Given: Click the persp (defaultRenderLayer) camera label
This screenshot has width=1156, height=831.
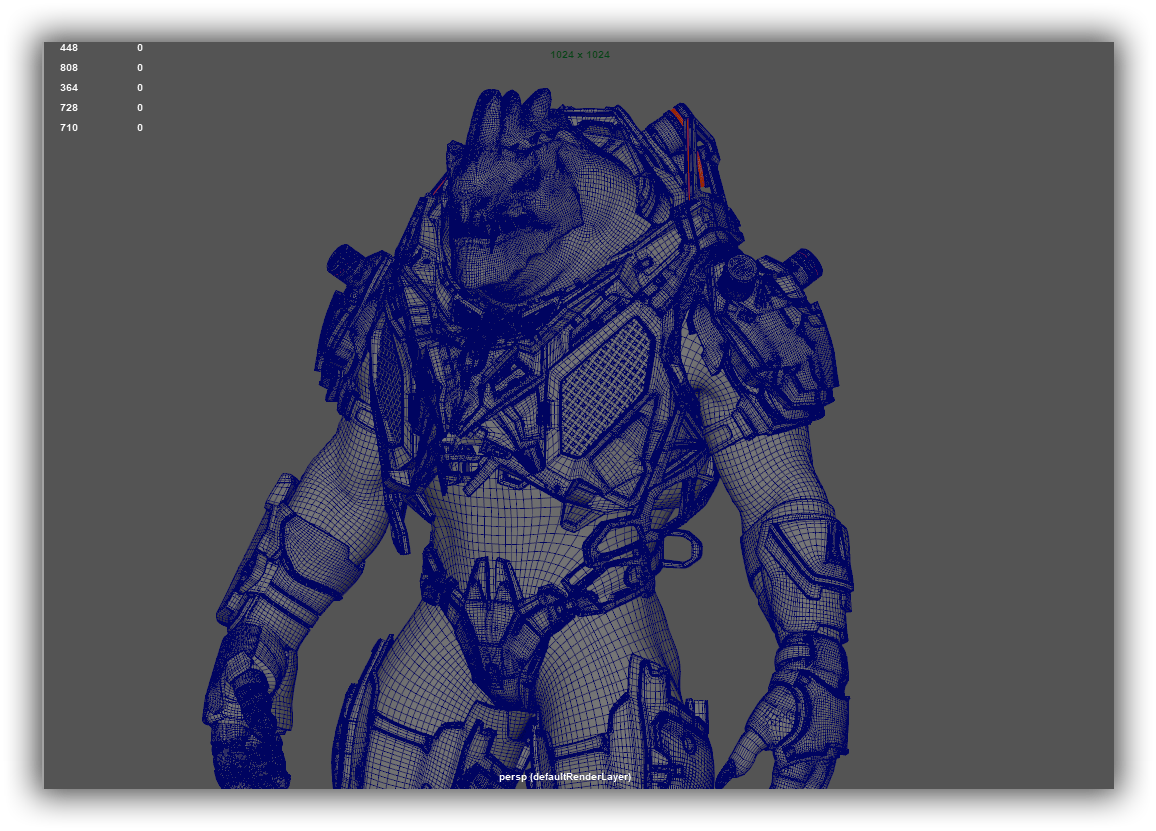Looking at the screenshot, I should [565, 776].
